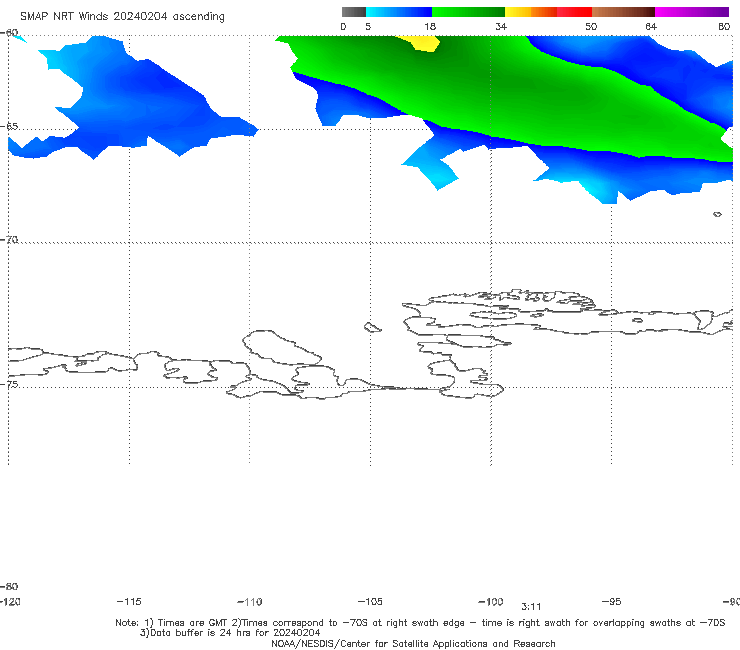
Task: Click the longitude label '-110'
Action: (x=250, y=602)
